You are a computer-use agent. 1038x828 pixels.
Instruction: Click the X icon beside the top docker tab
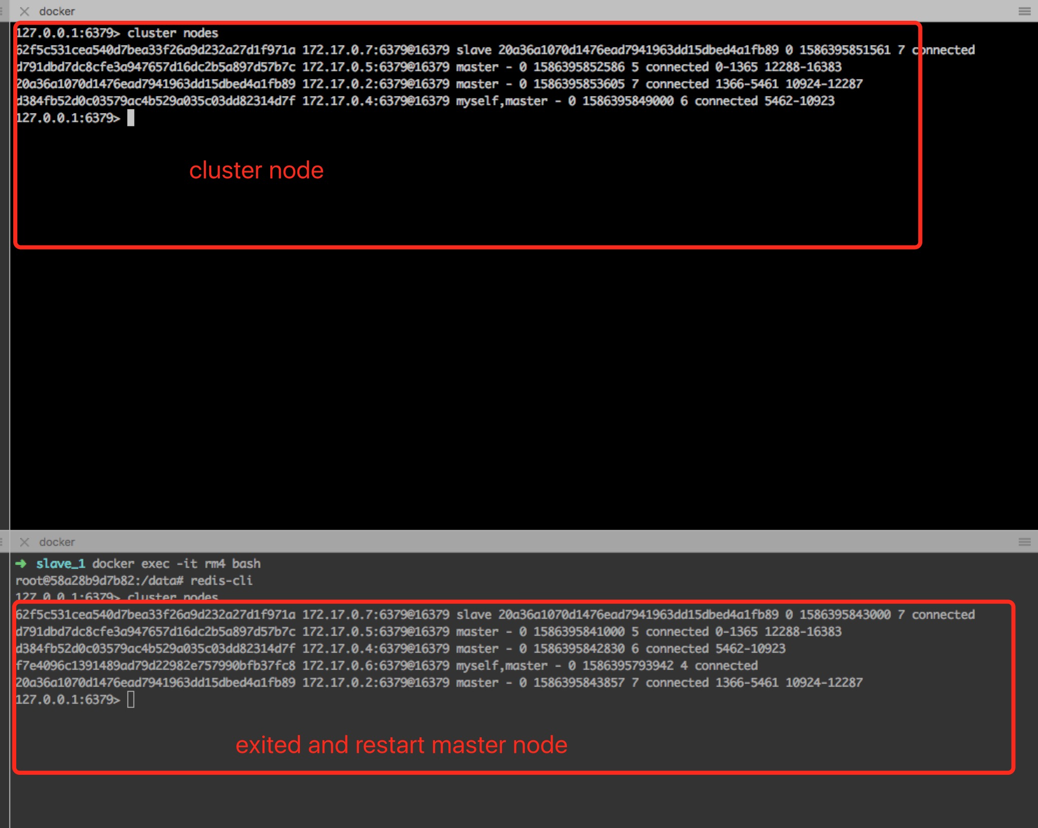point(23,11)
